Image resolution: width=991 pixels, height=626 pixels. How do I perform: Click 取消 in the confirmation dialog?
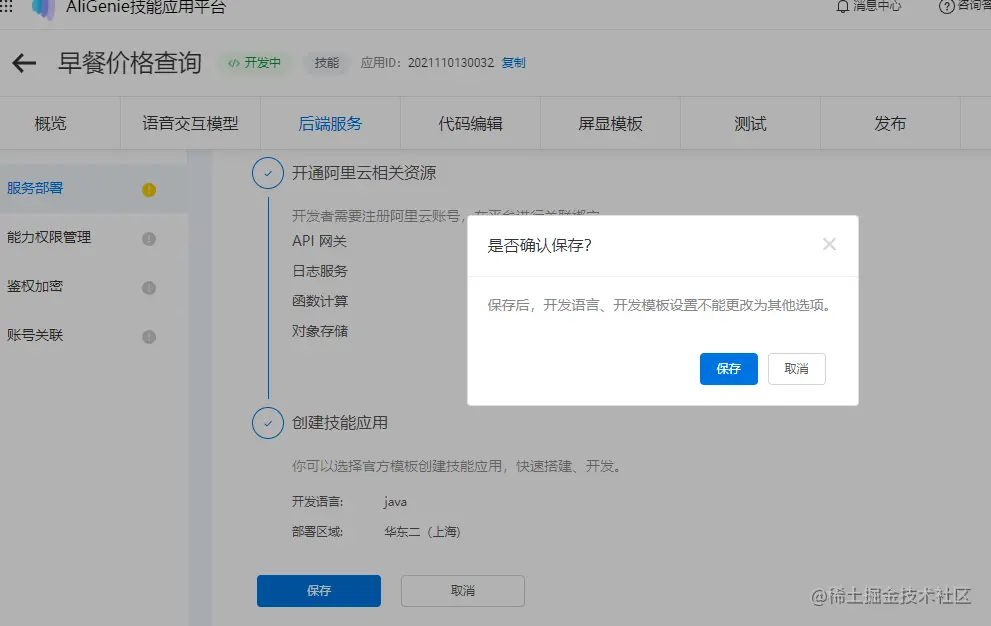click(796, 369)
